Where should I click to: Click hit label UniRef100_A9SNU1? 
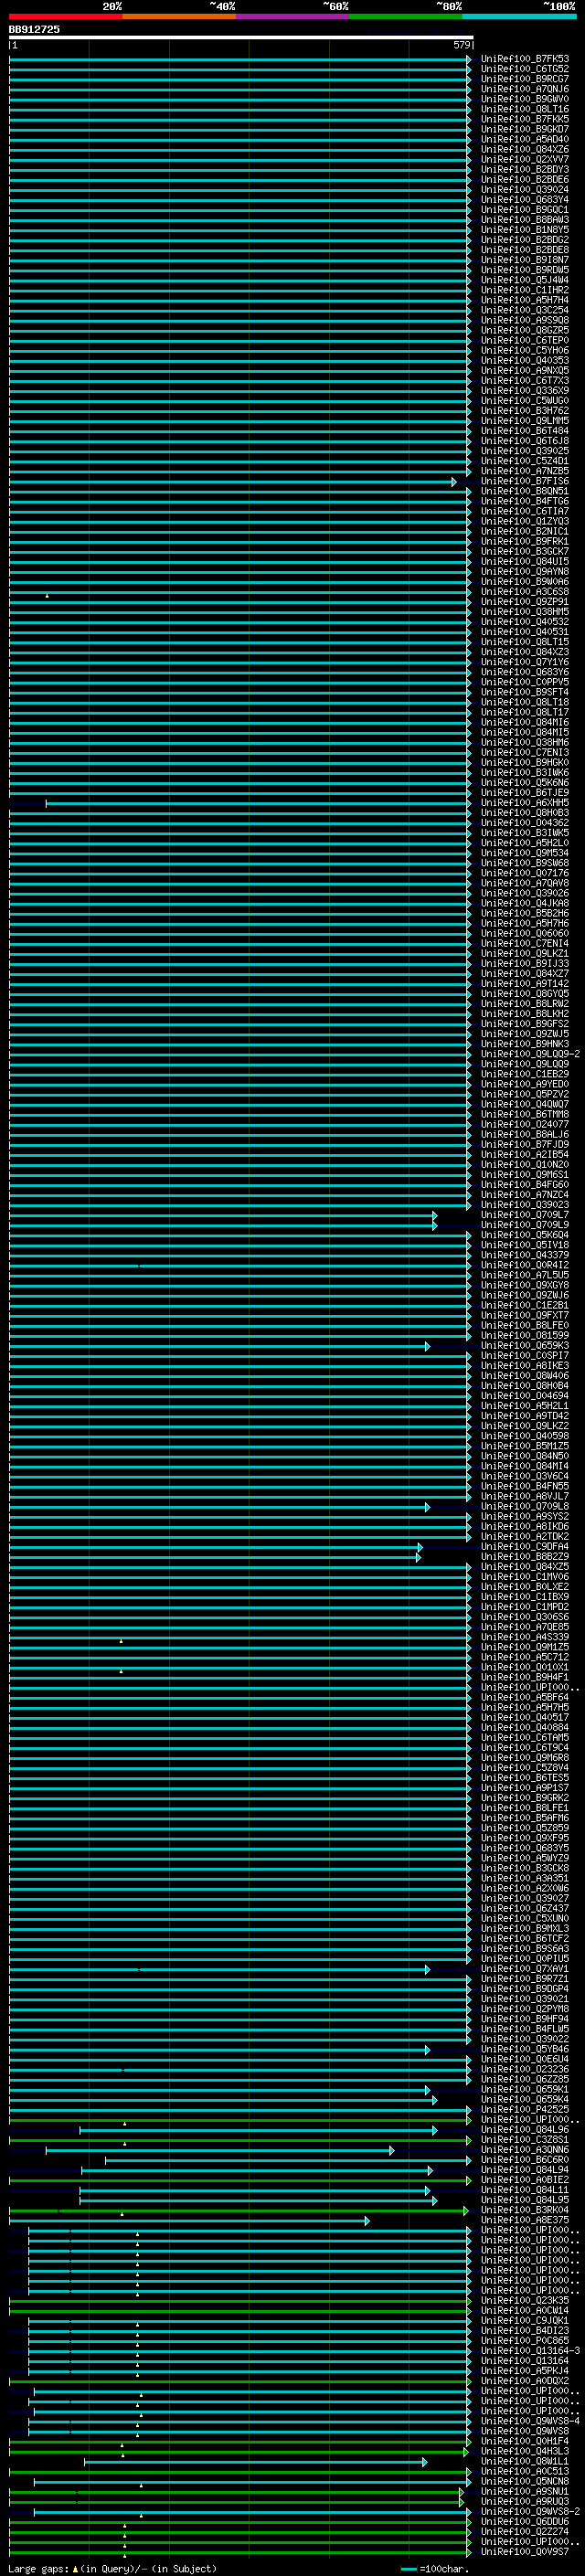(x=524, y=2491)
